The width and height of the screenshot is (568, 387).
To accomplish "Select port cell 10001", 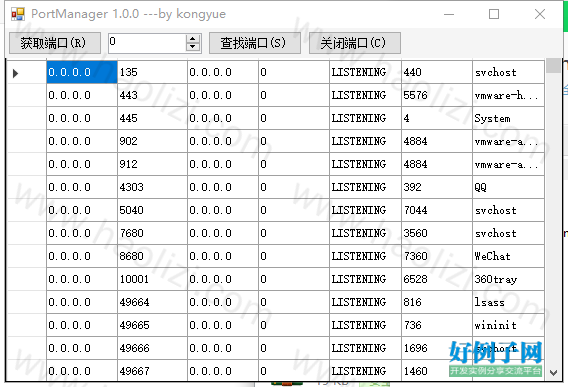I will coord(152,279).
